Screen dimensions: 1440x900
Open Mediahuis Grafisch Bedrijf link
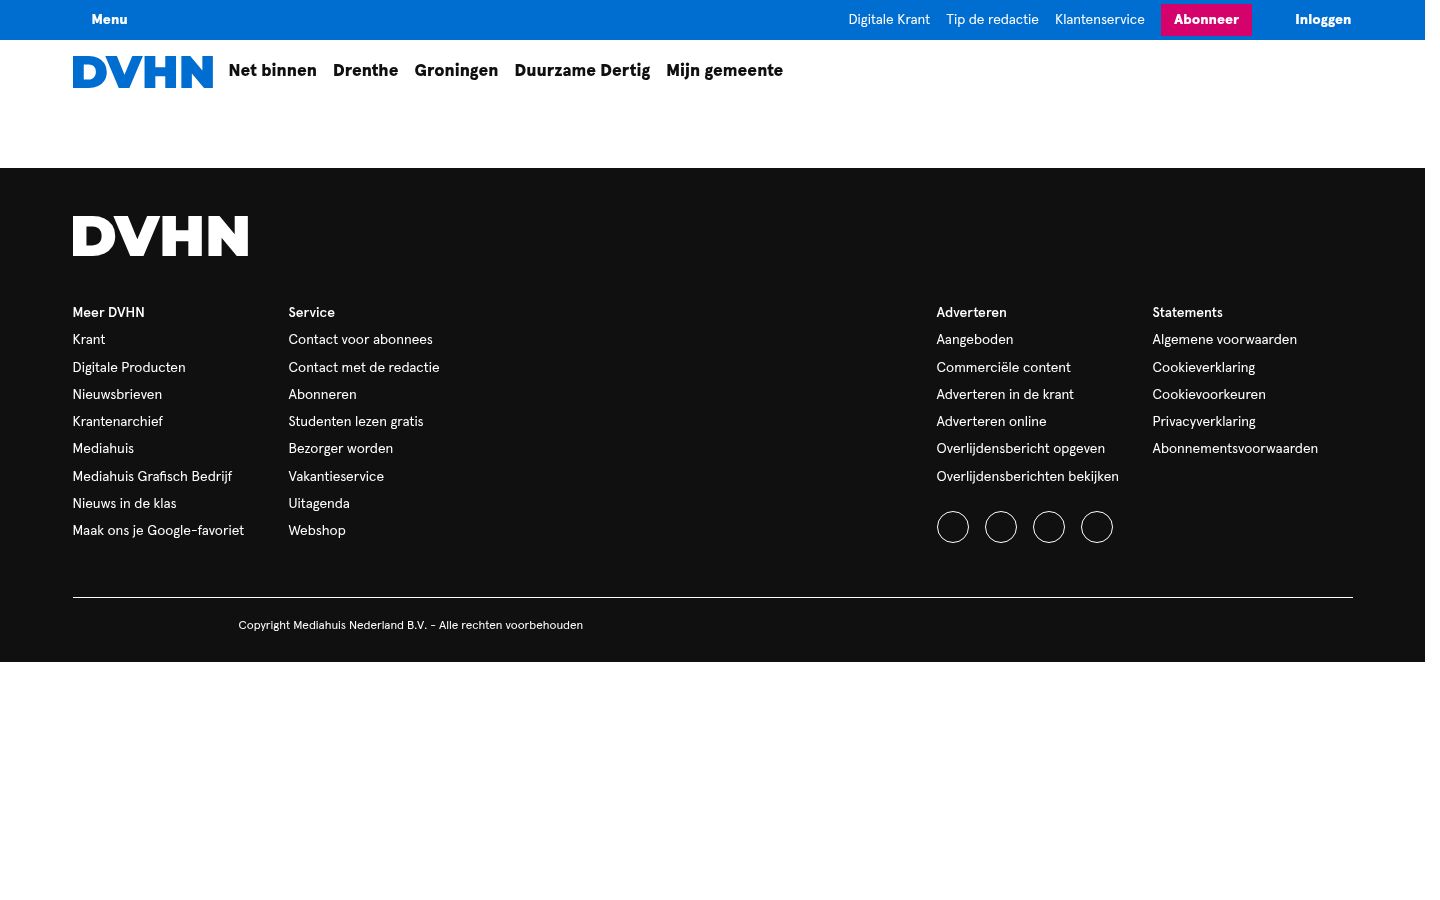coord(152,477)
